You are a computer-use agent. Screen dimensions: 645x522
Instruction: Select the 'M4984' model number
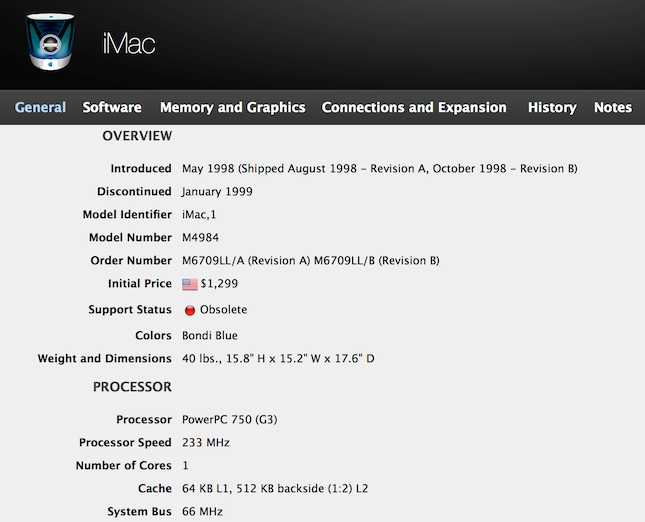[200, 238]
